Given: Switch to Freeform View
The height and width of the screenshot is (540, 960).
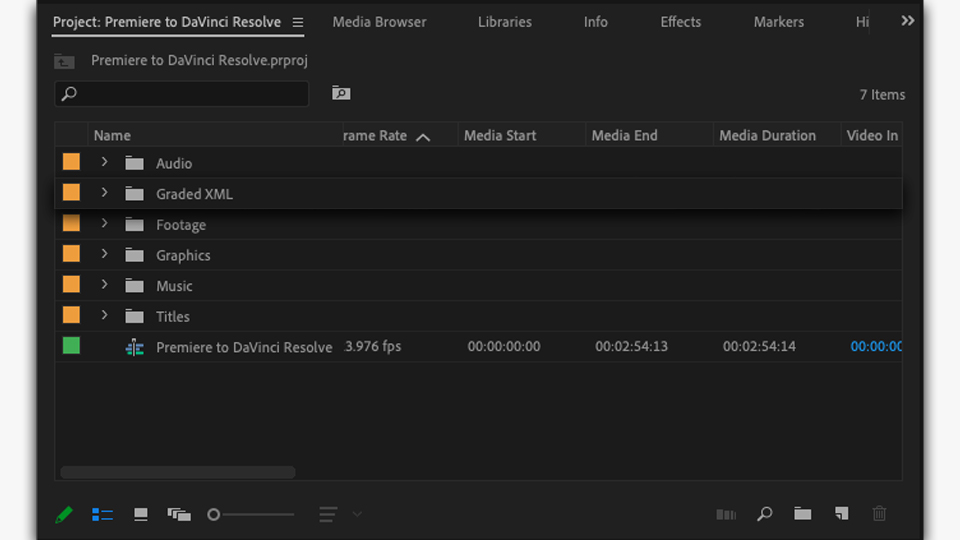Looking at the screenshot, I should tap(179, 514).
